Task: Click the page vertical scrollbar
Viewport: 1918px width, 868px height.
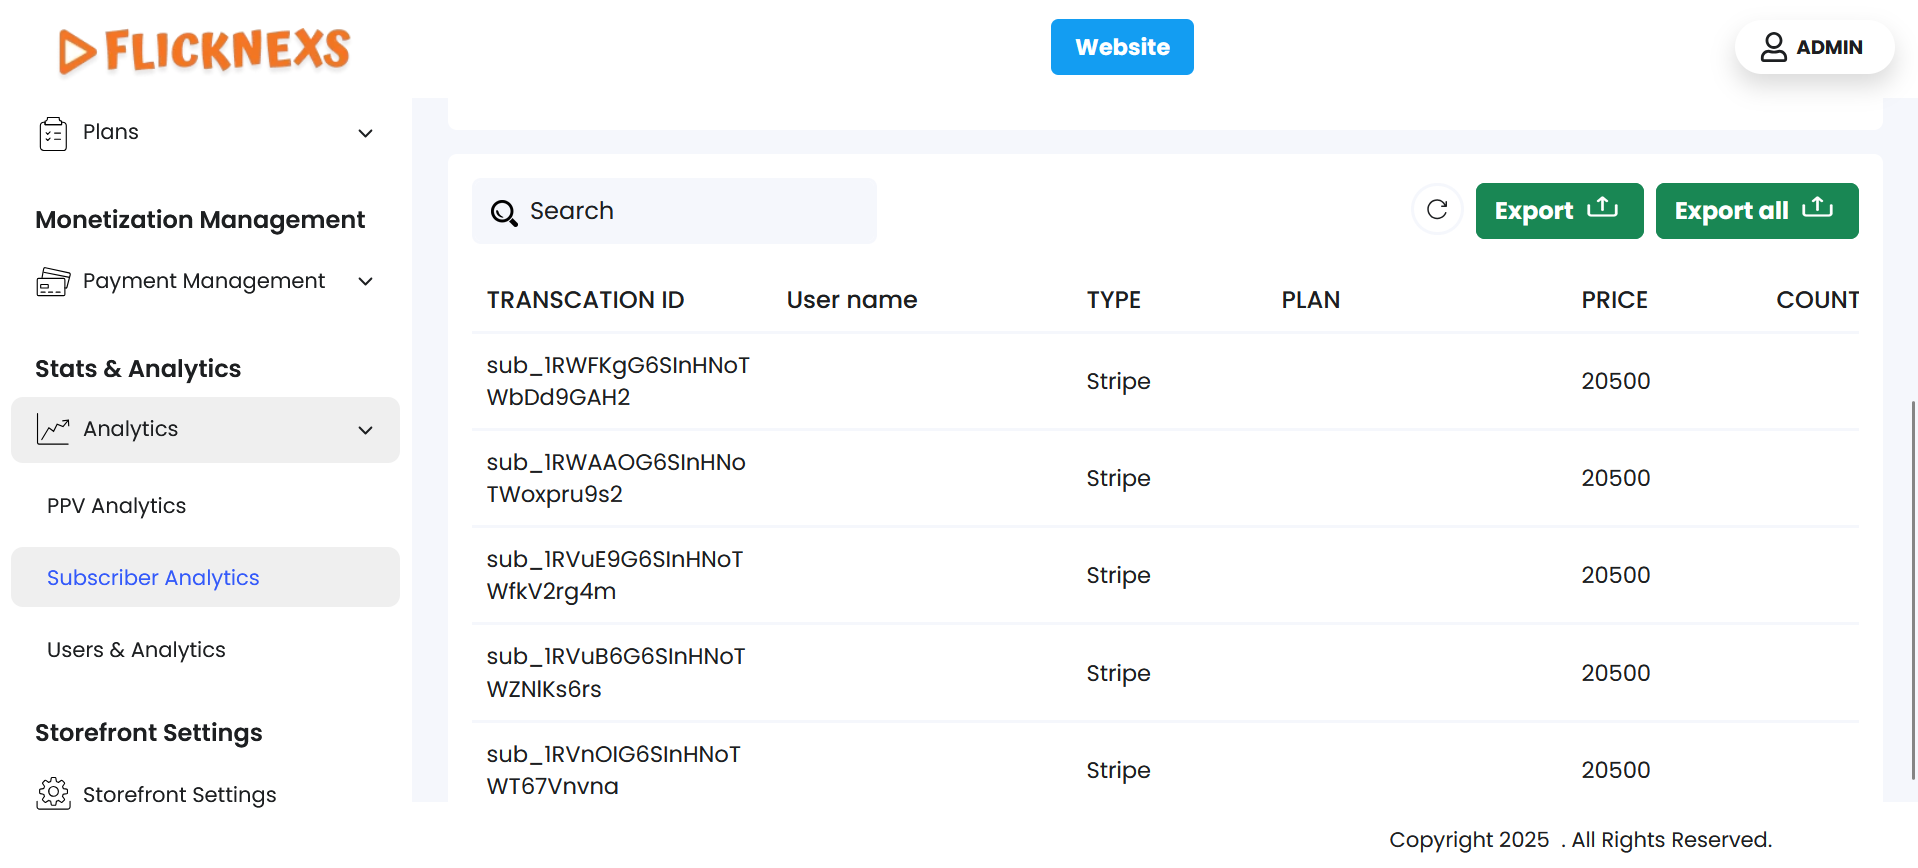Action: [1912, 590]
